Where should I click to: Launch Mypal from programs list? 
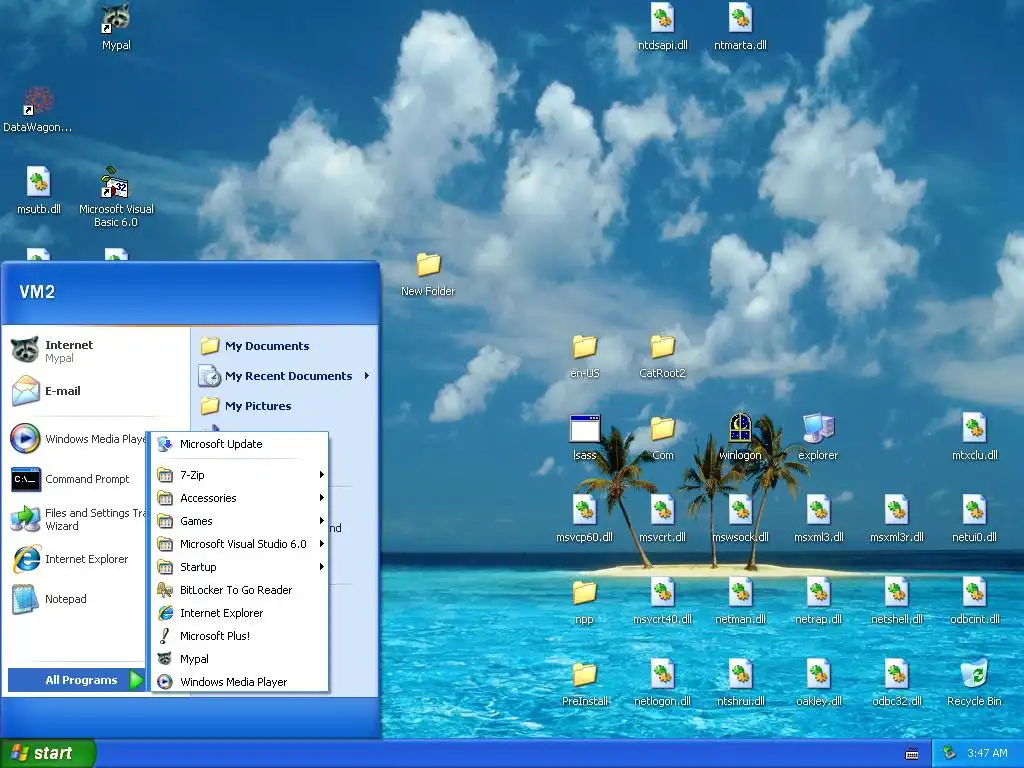pyautogui.click(x=240, y=659)
